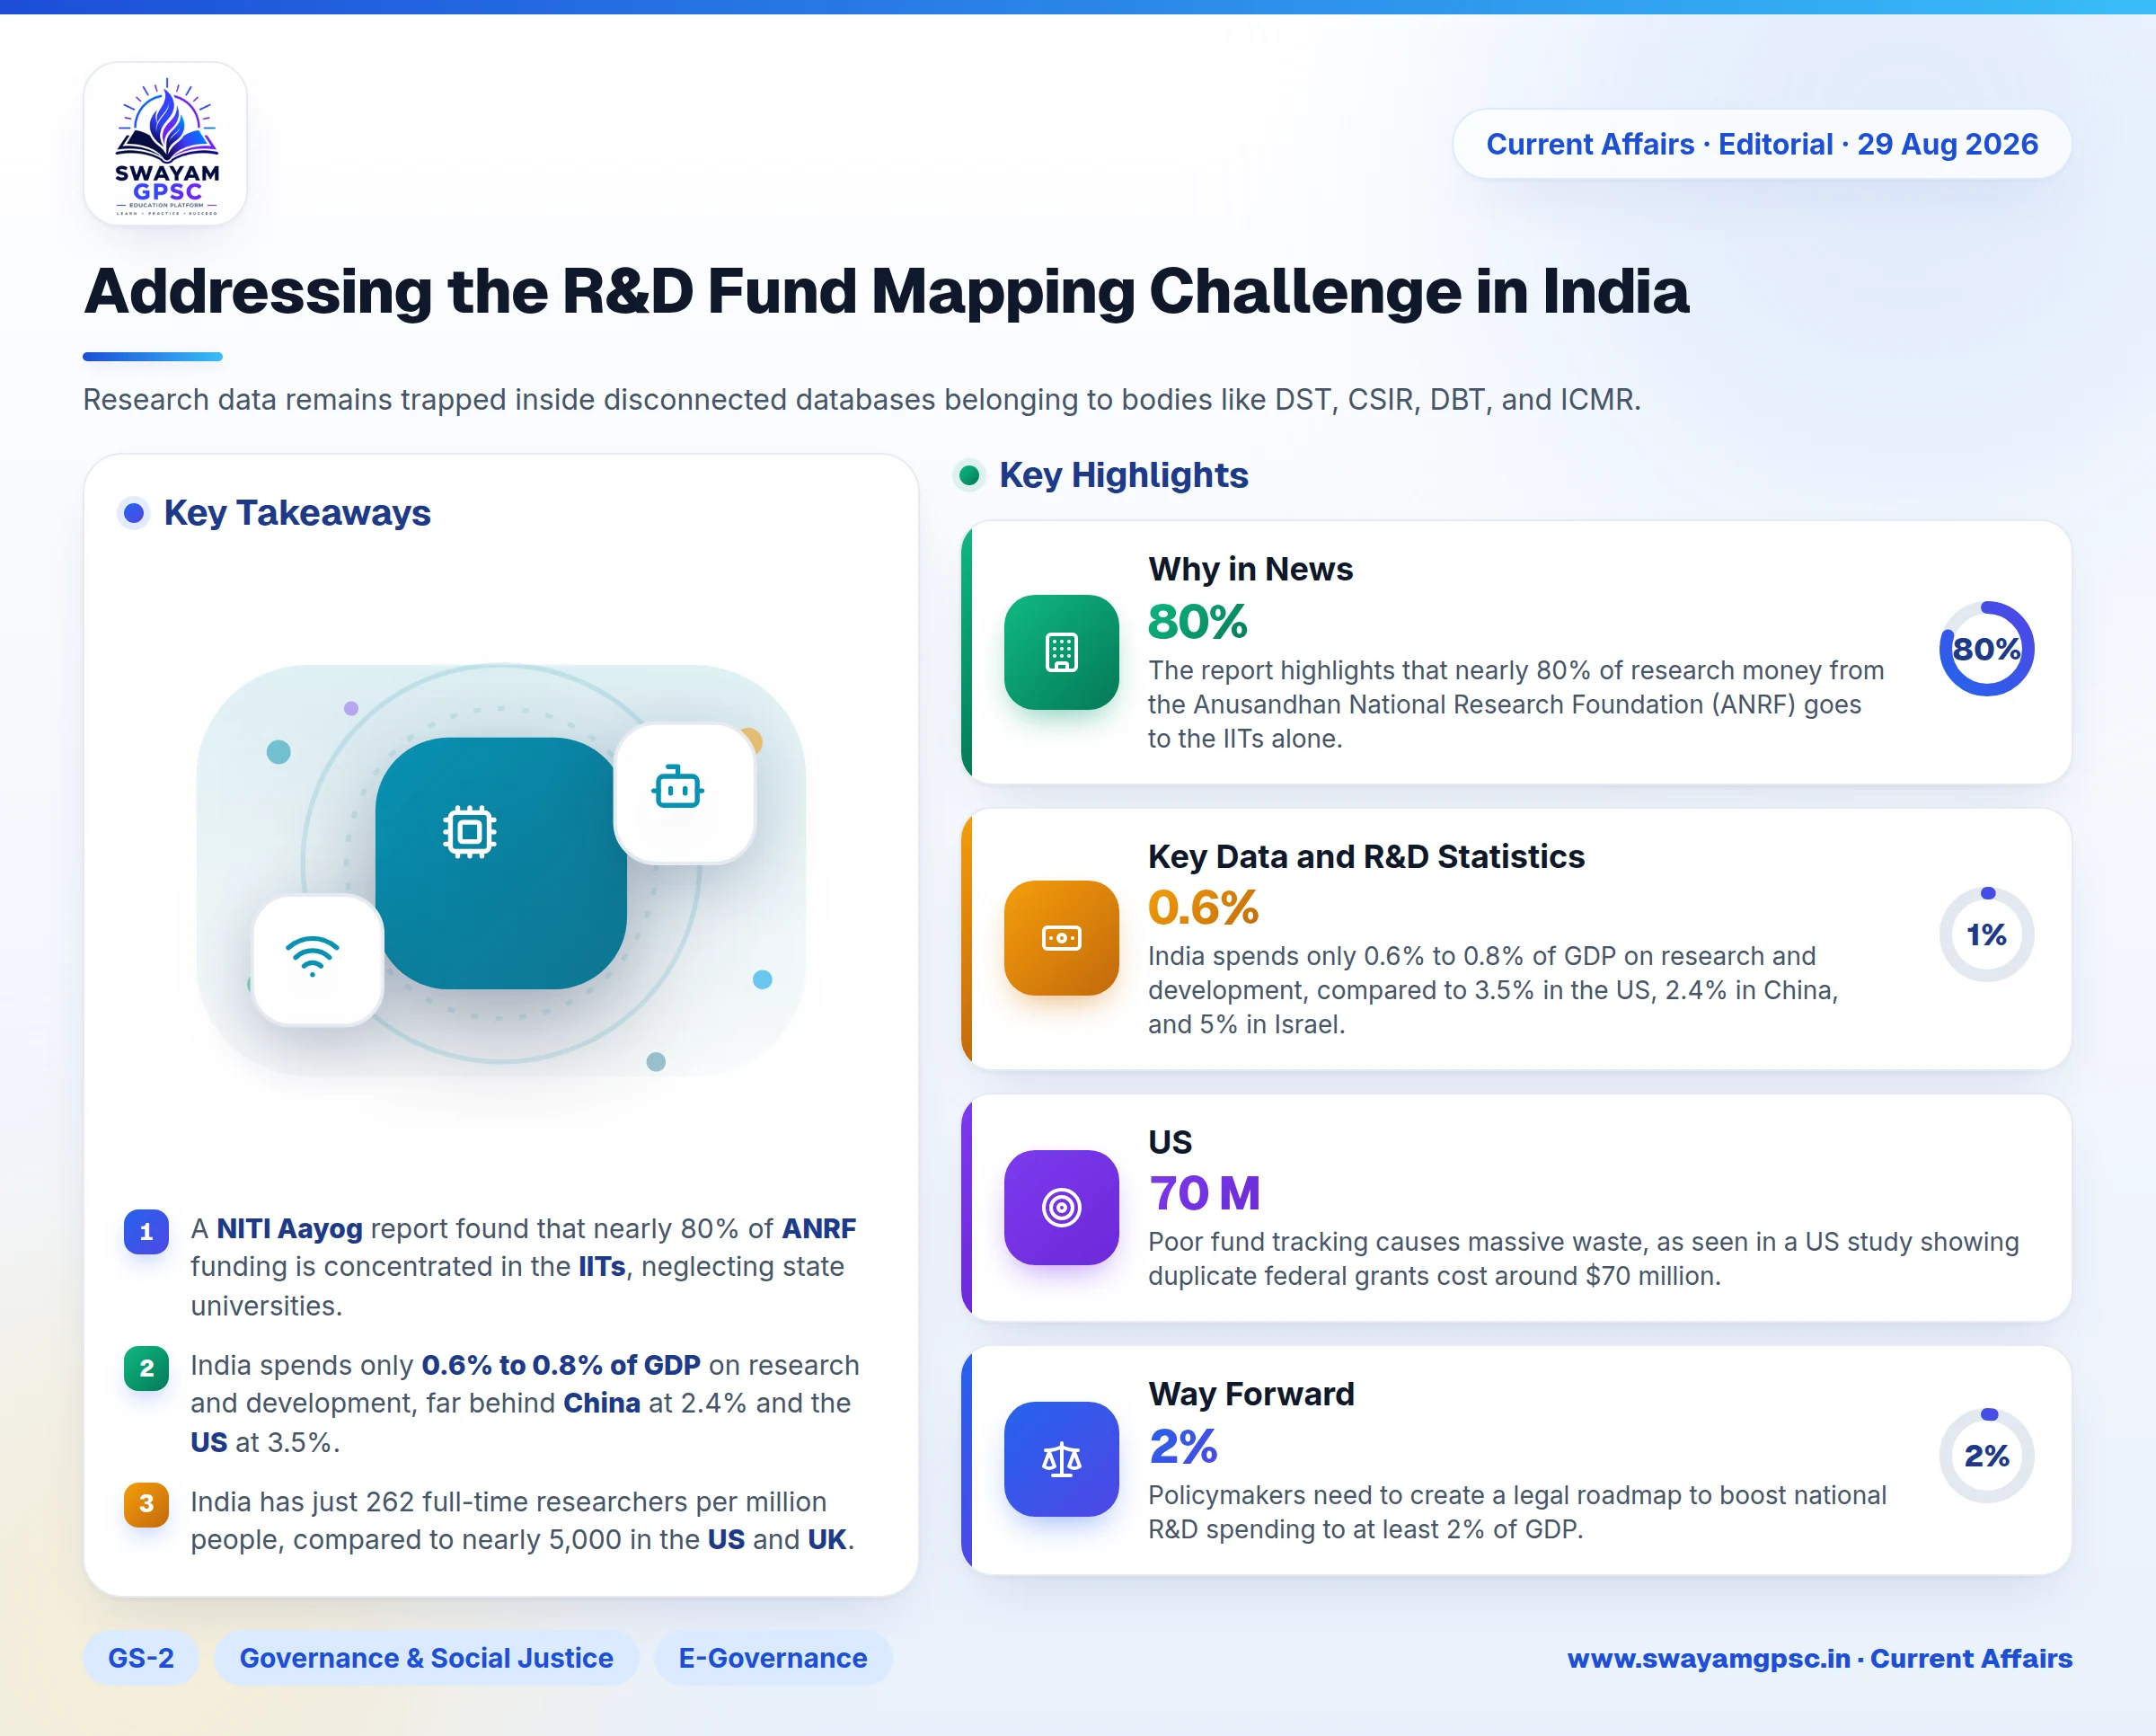Click the main title about R&D Fund Mapping
The height and width of the screenshot is (1736, 2156).
[x=886, y=291]
